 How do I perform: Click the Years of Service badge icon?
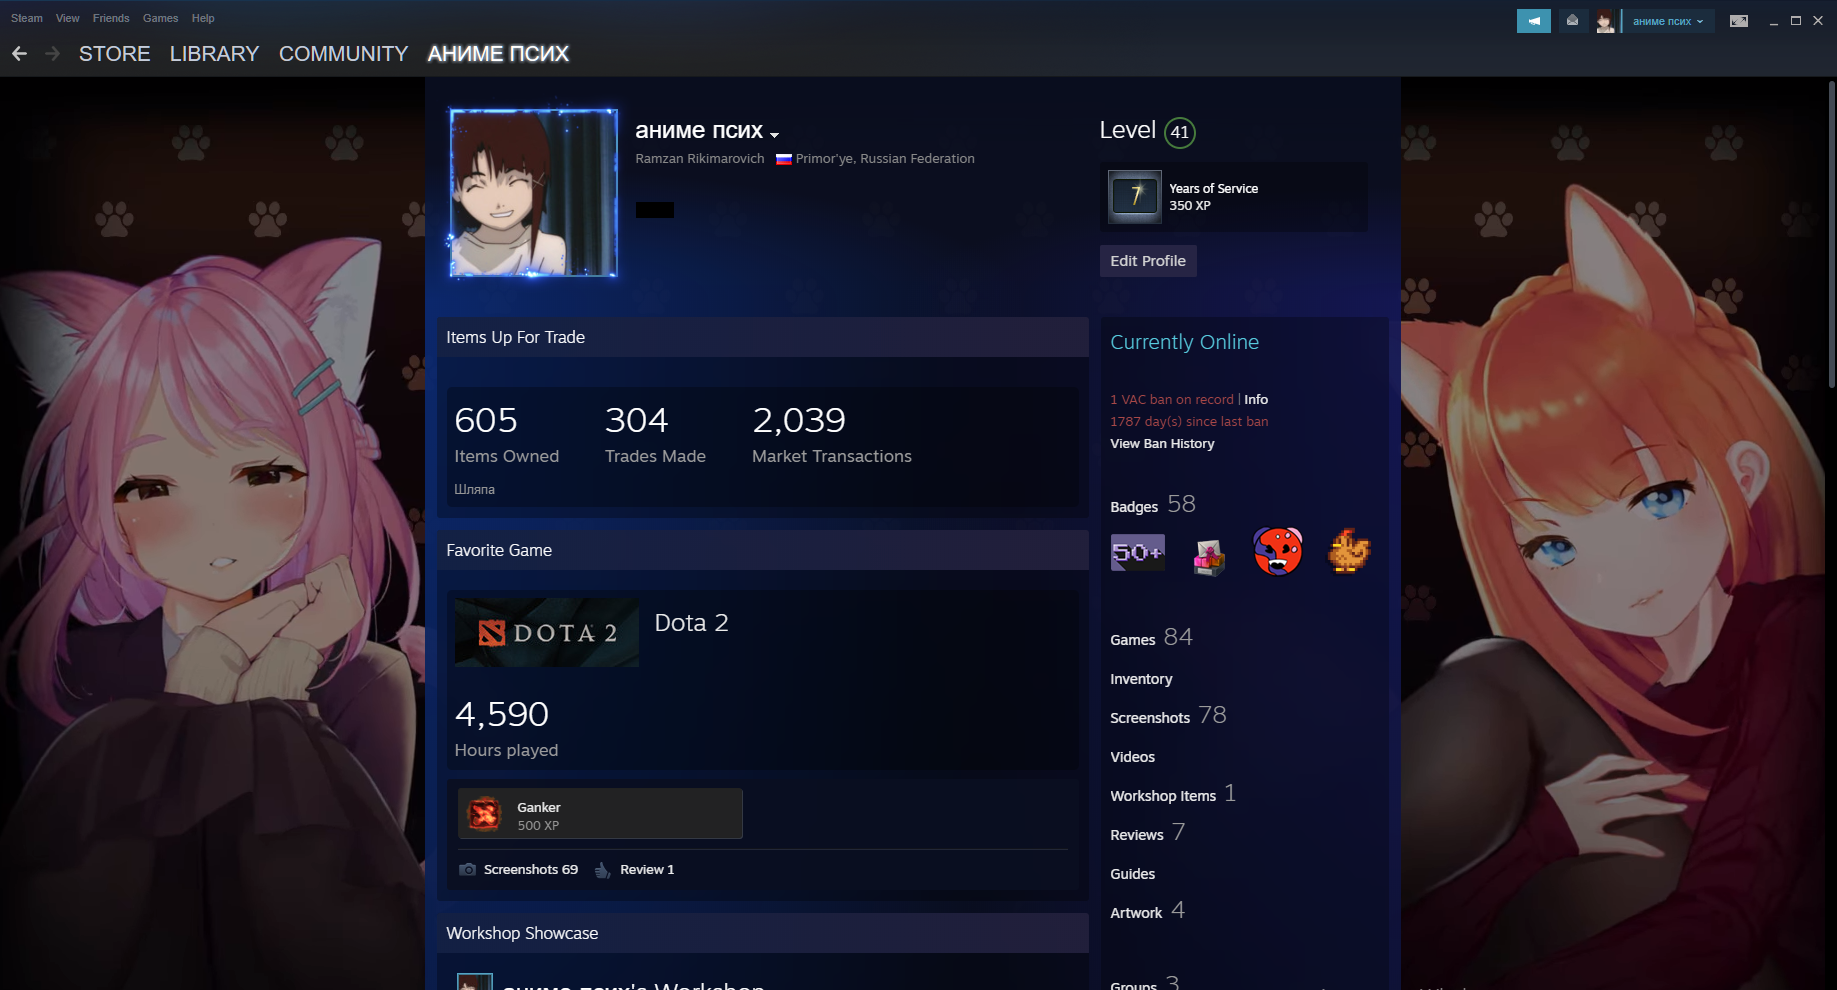(x=1135, y=196)
